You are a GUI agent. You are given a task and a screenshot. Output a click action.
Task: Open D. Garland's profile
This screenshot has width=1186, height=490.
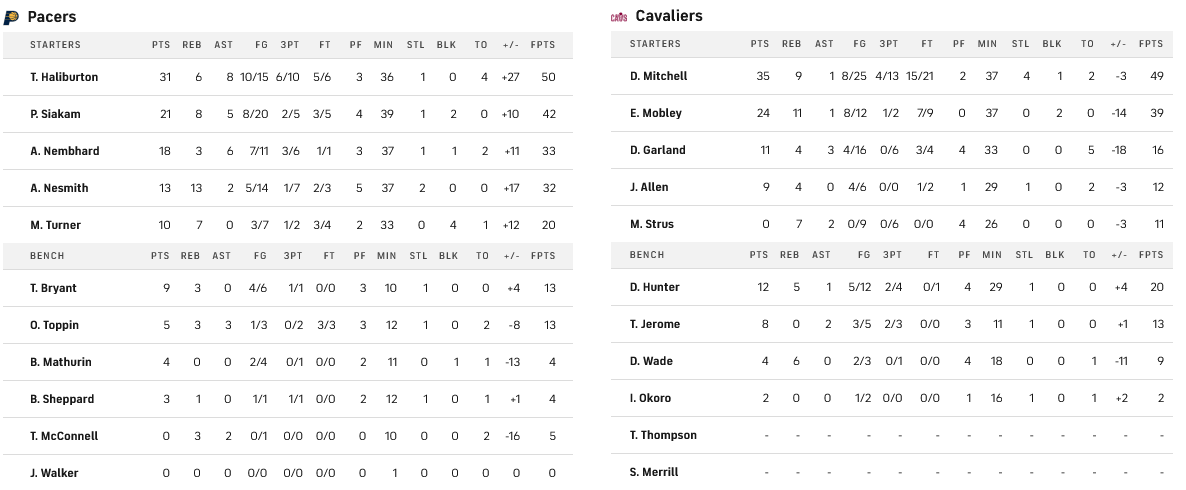[658, 150]
